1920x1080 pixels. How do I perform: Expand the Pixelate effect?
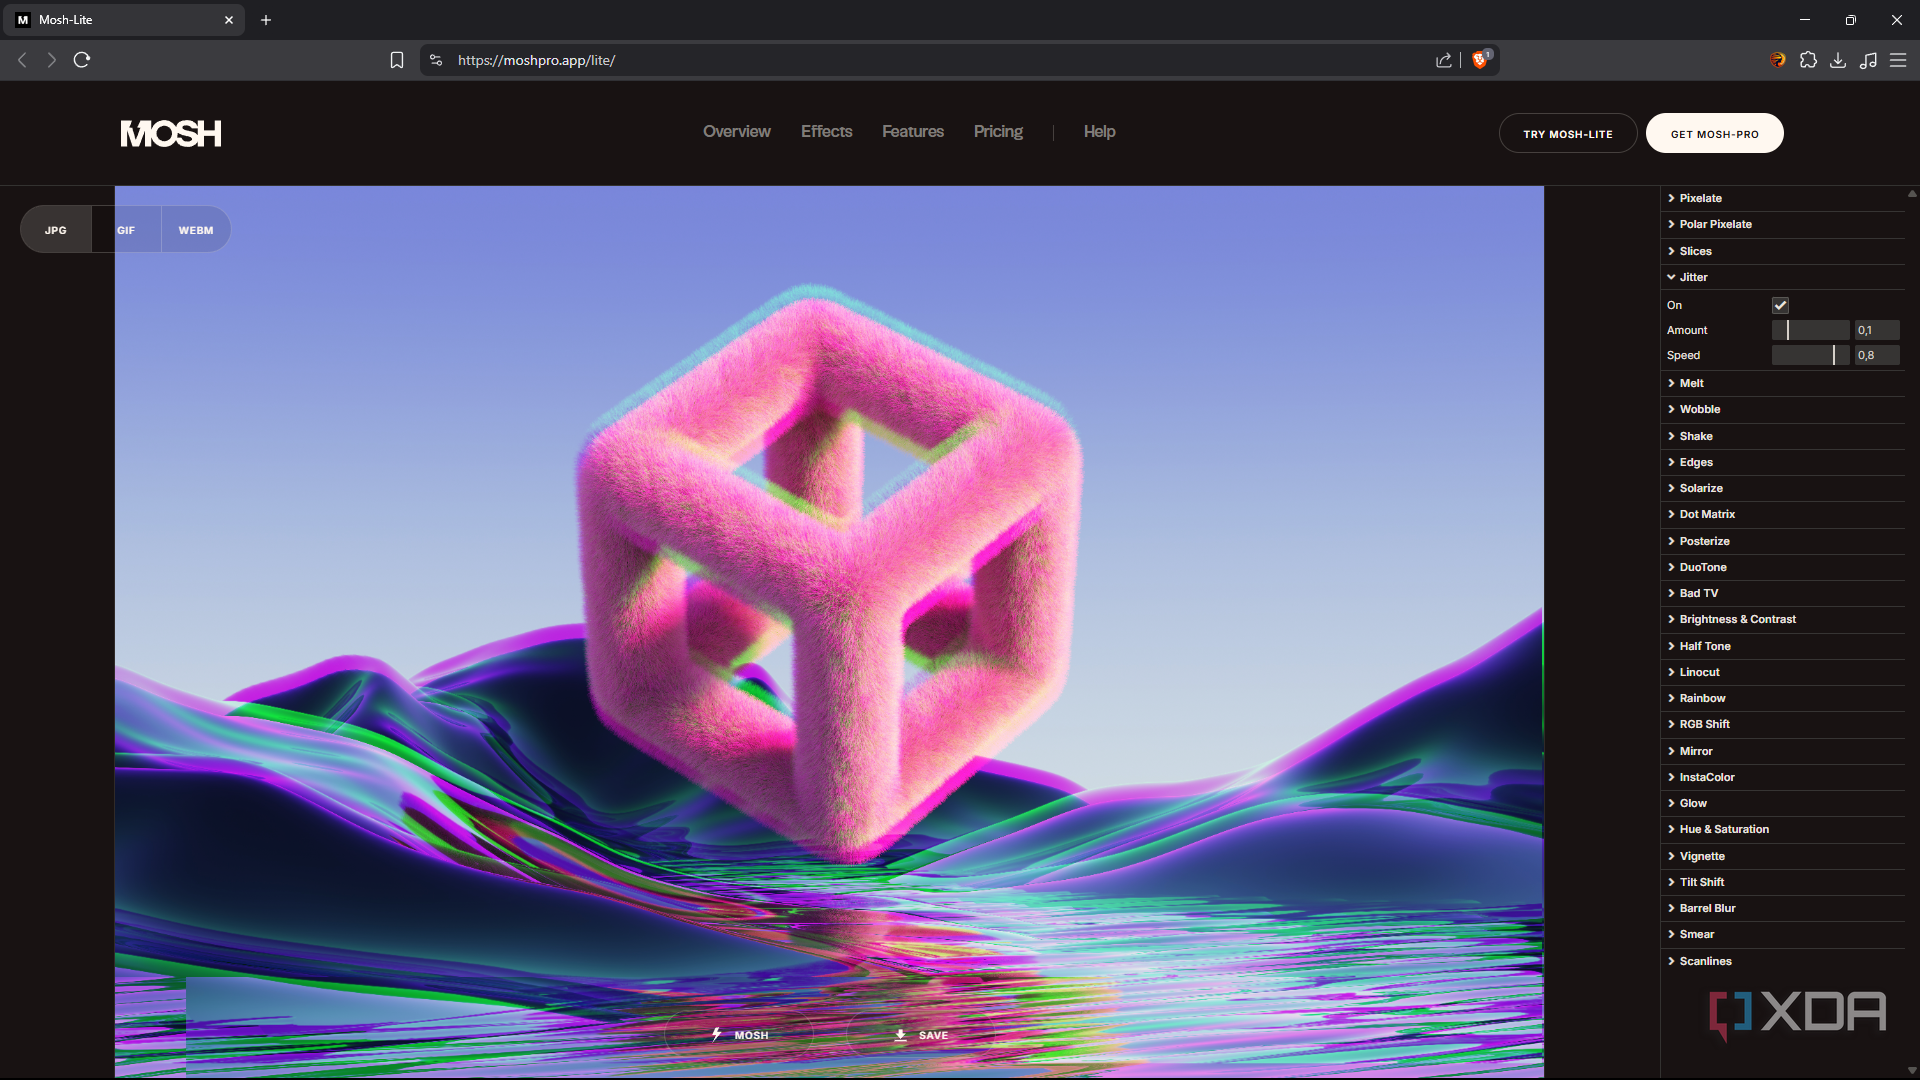point(1785,198)
